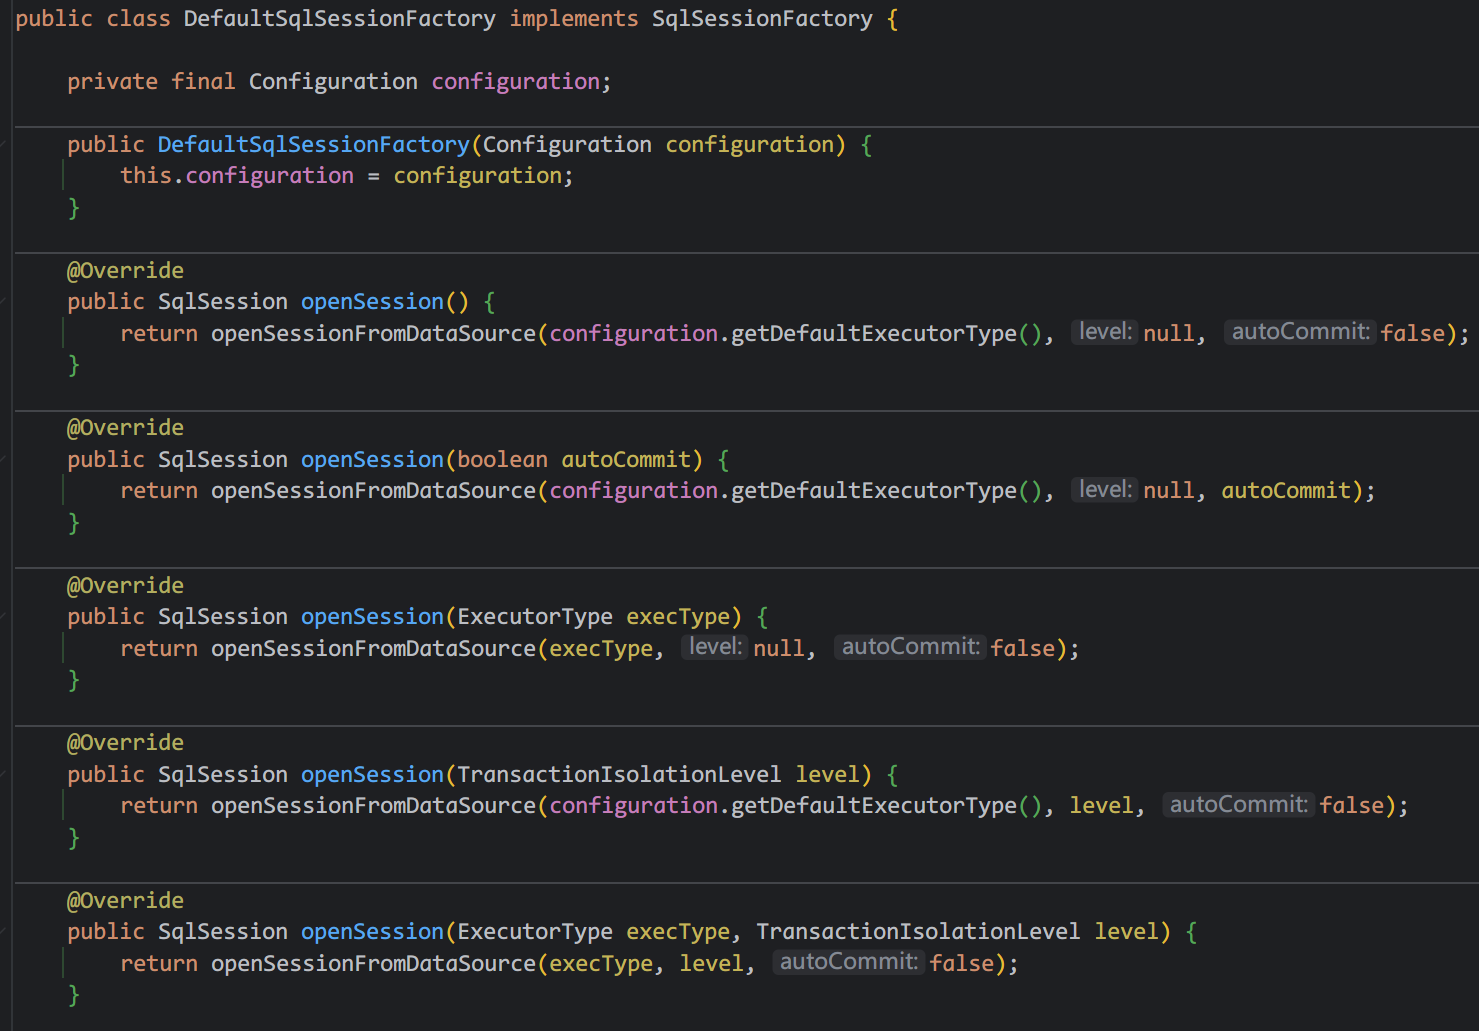
Task: Click the 'level:' hint in the no-argument openSession() body
Action: pyautogui.click(x=1104, y=332)
